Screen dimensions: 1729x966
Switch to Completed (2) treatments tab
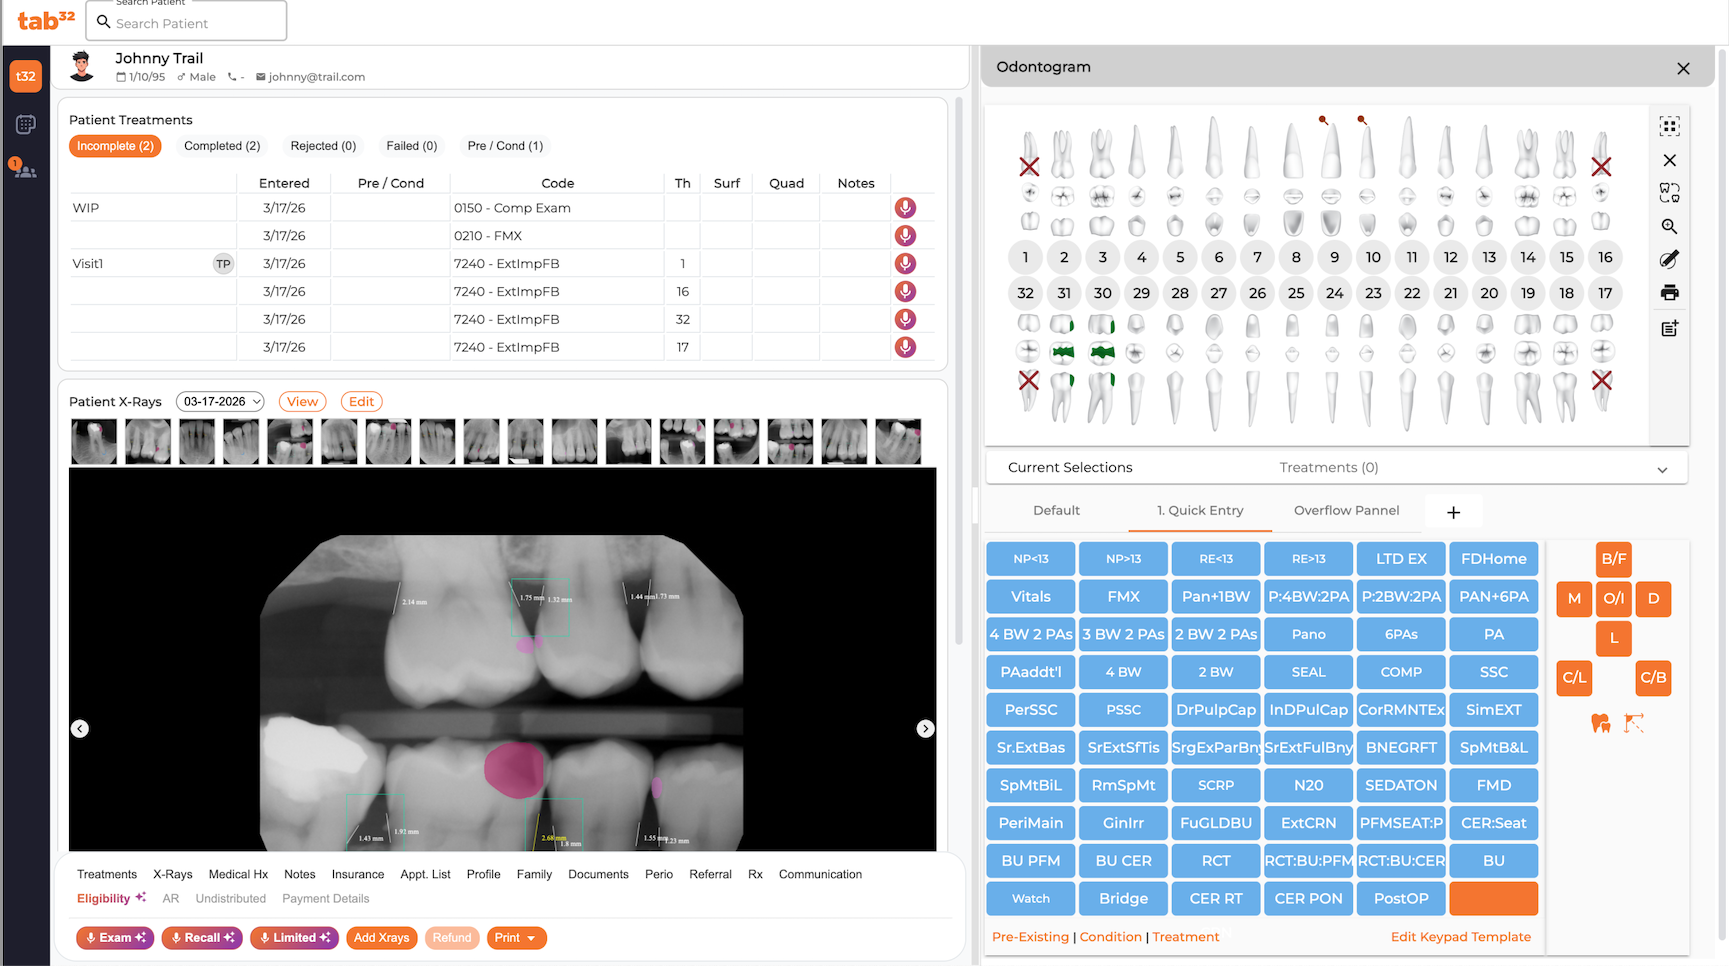coord(222,146)
